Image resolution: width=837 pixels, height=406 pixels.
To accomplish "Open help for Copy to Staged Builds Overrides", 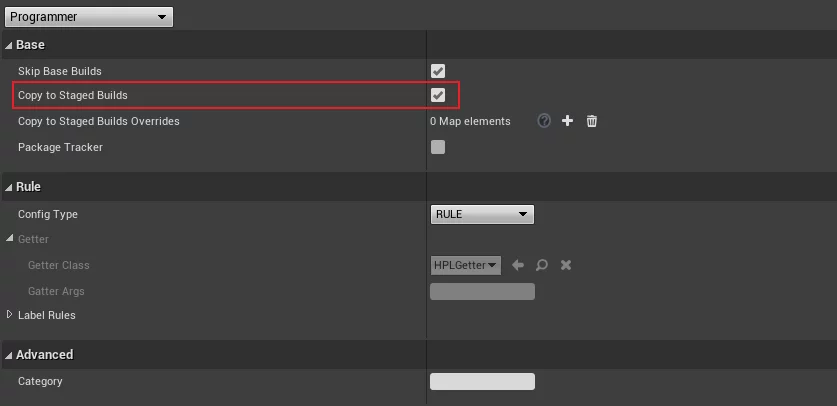I will (544, 121).
